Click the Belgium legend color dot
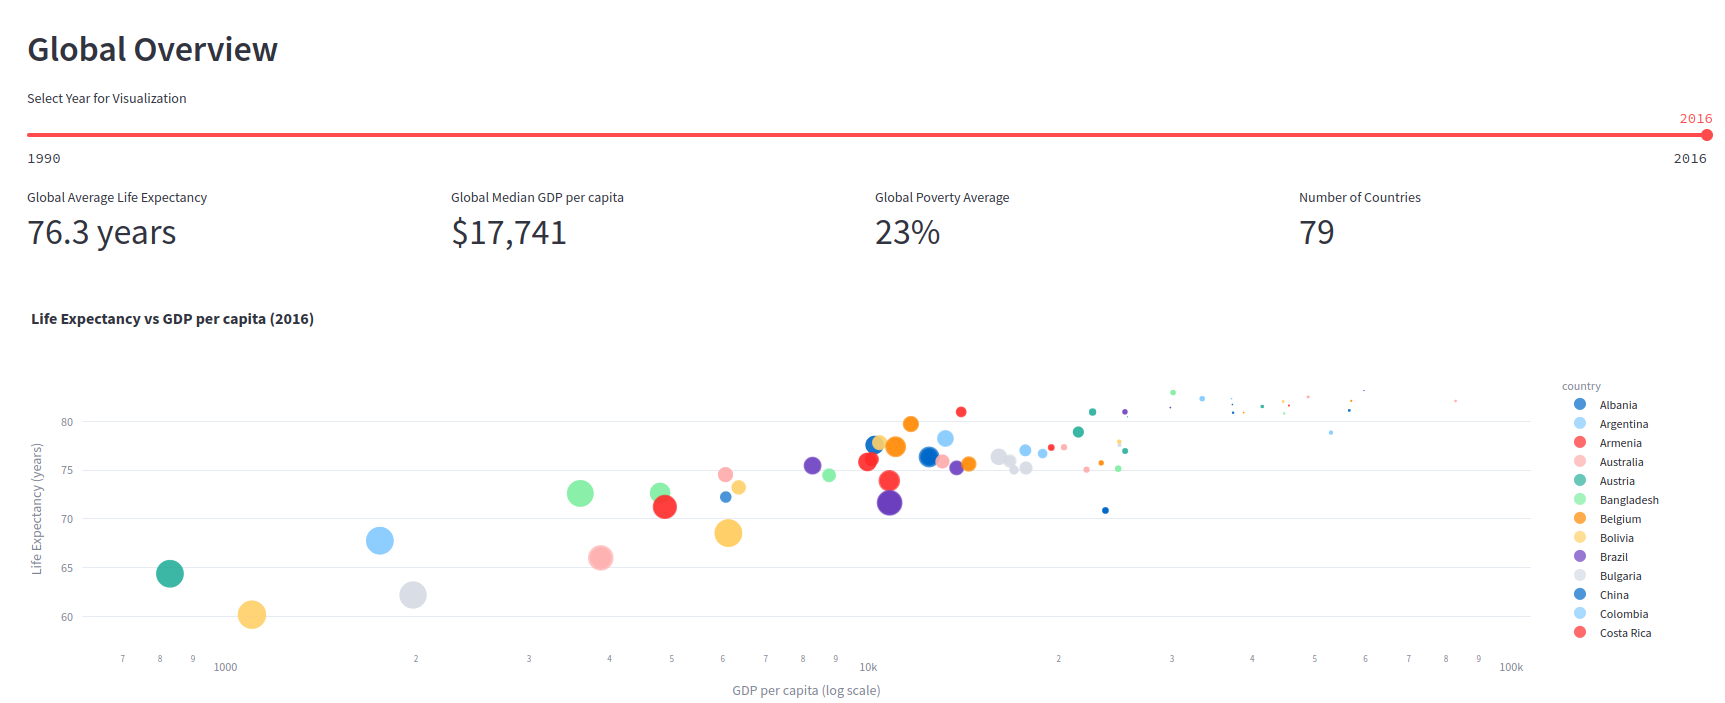This screenshot has height=703, width=1725. pos(1579,519)
